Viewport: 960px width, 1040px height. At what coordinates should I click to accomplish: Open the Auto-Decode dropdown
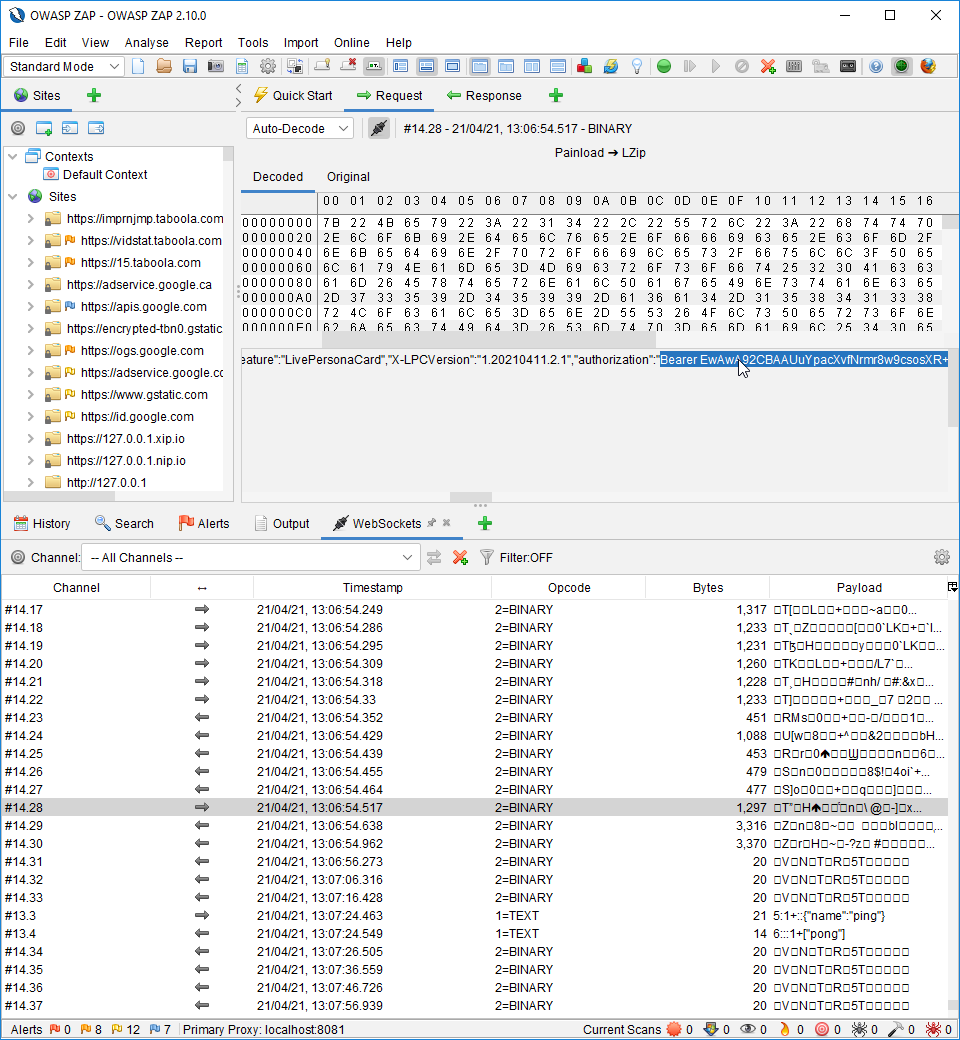pos(300,128)
